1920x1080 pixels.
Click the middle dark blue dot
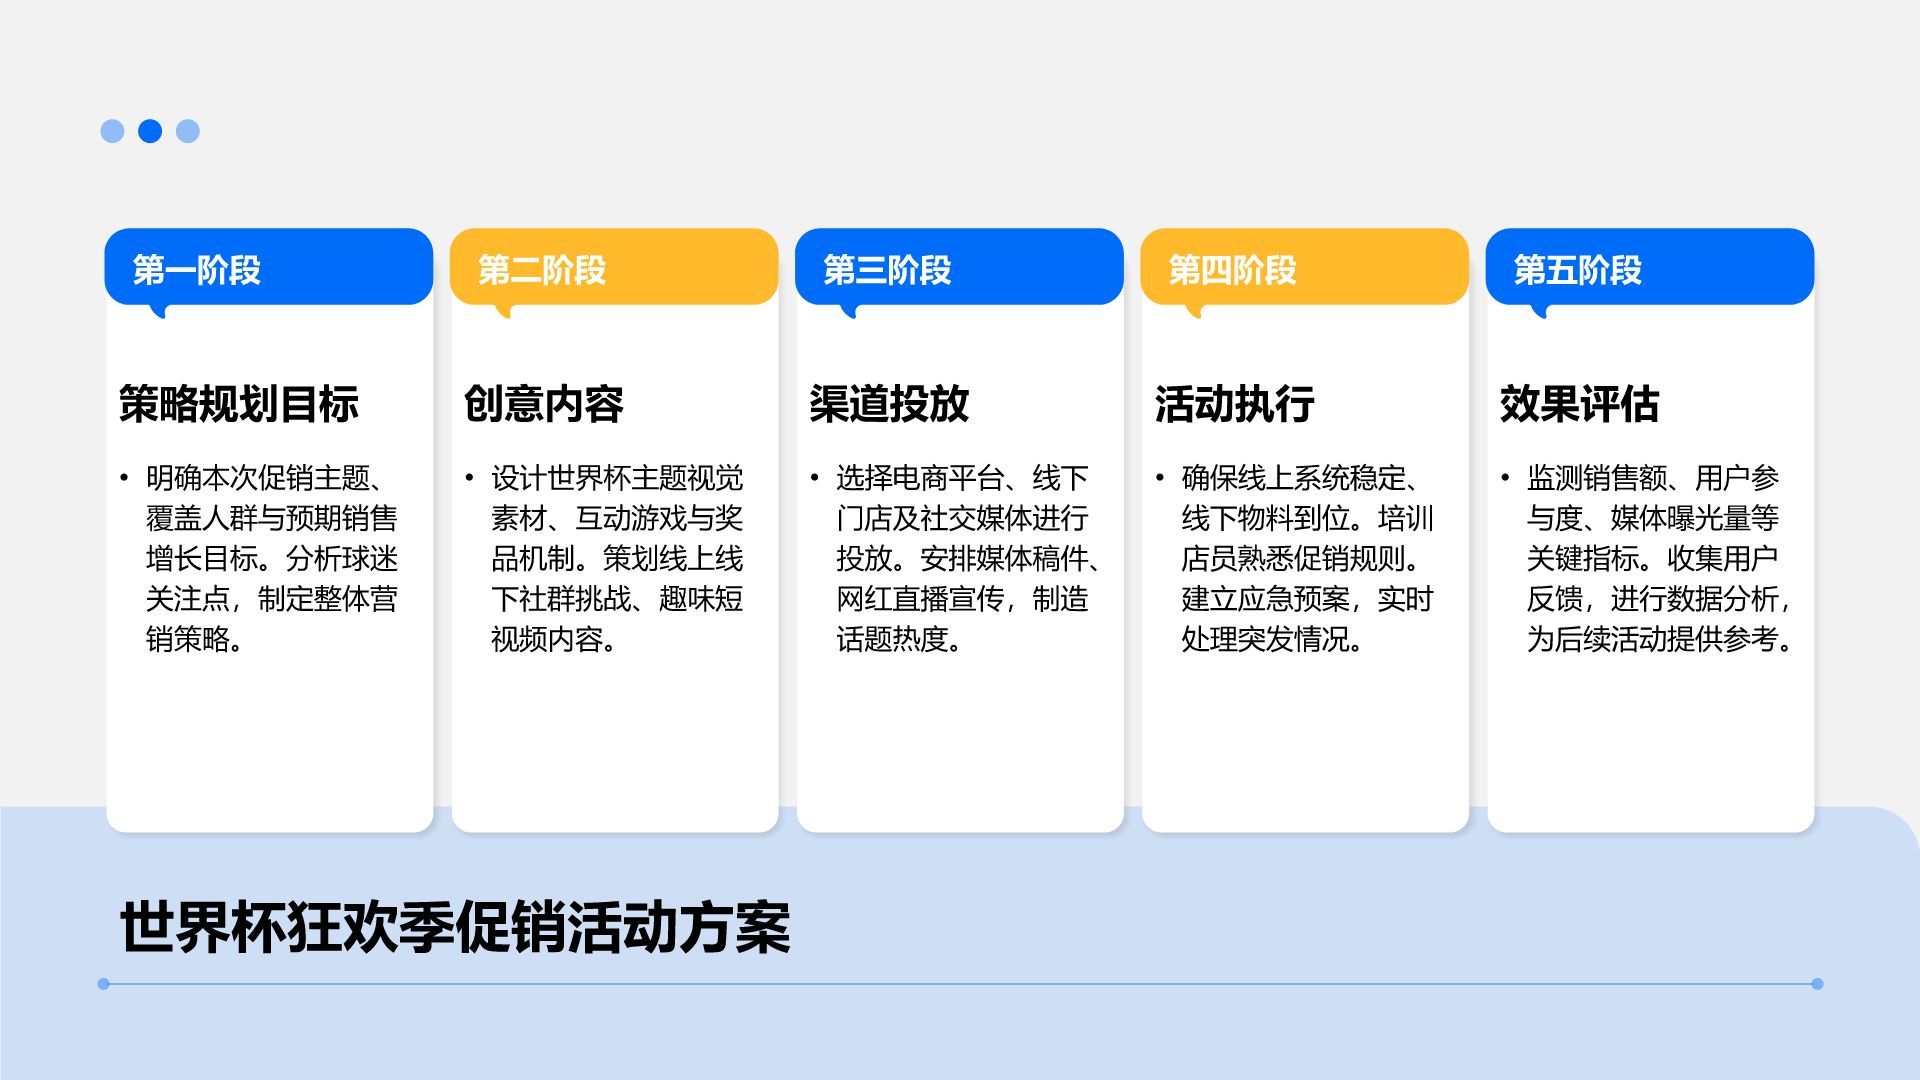[150, 131]
